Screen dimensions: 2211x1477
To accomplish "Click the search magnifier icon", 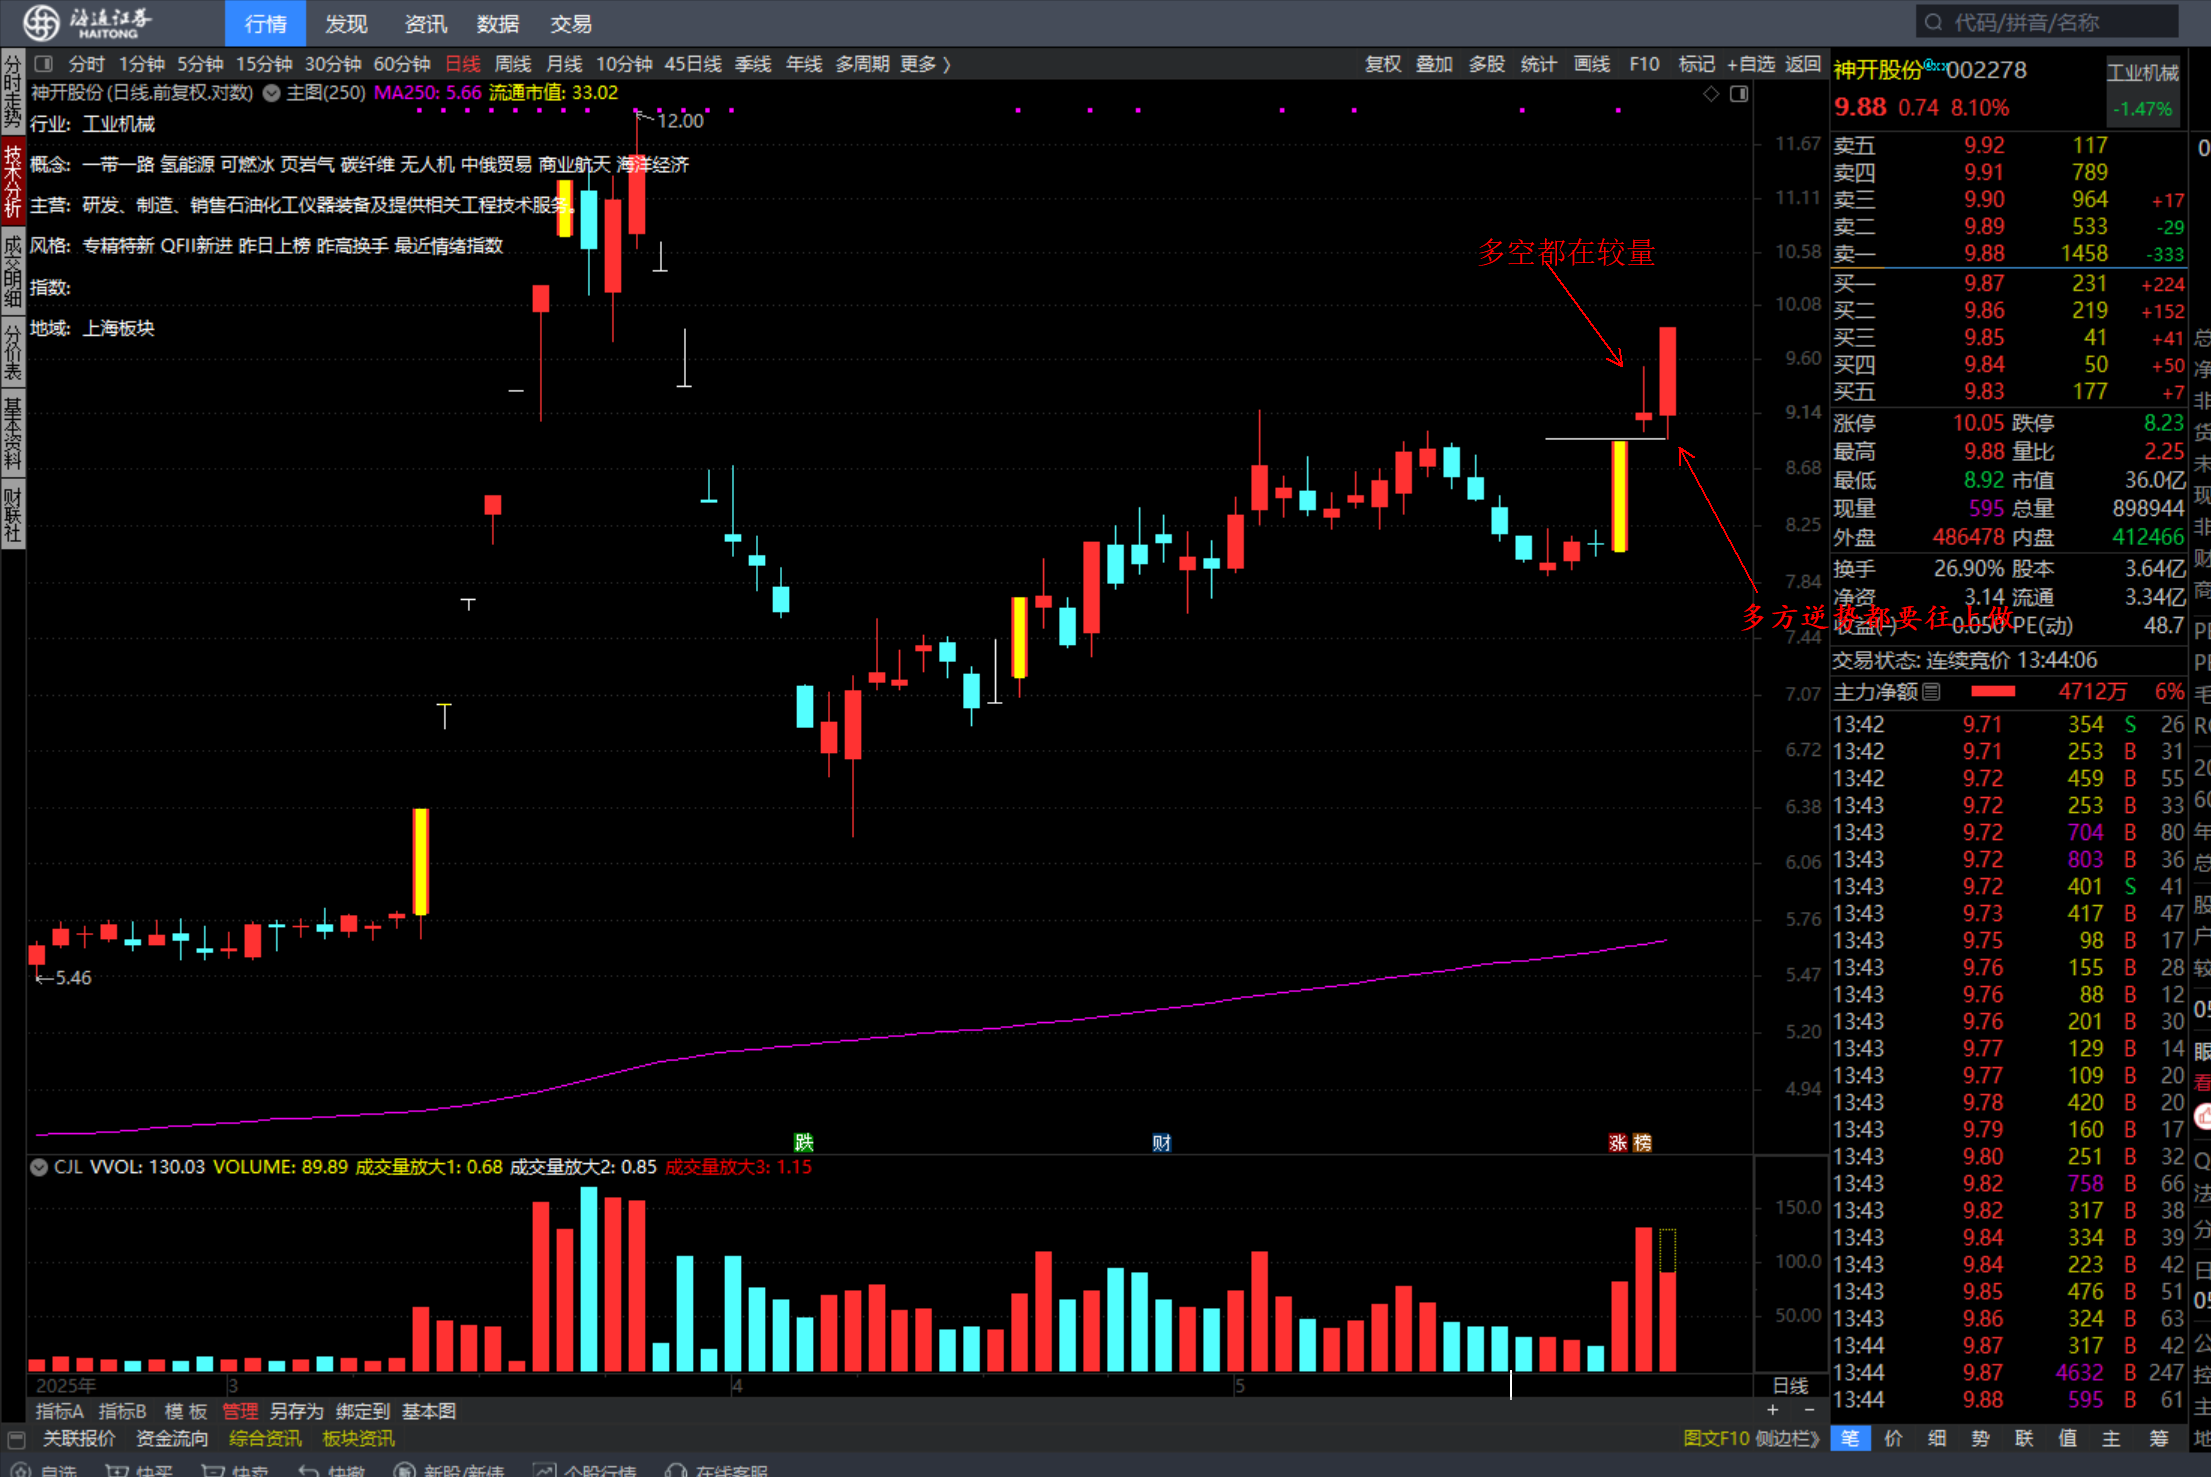I will pos(1933,22).
